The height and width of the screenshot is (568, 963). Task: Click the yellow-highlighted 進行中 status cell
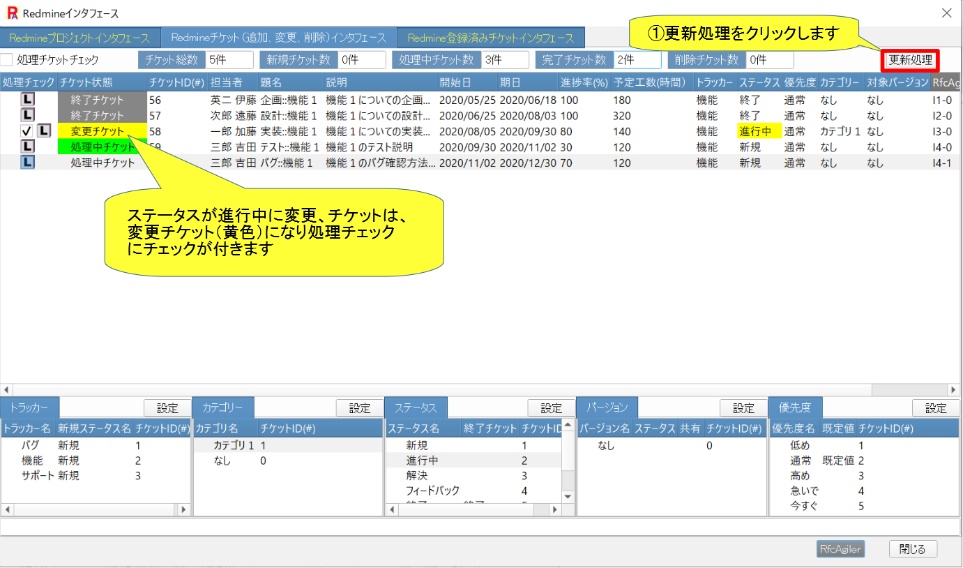coord(758,131)
